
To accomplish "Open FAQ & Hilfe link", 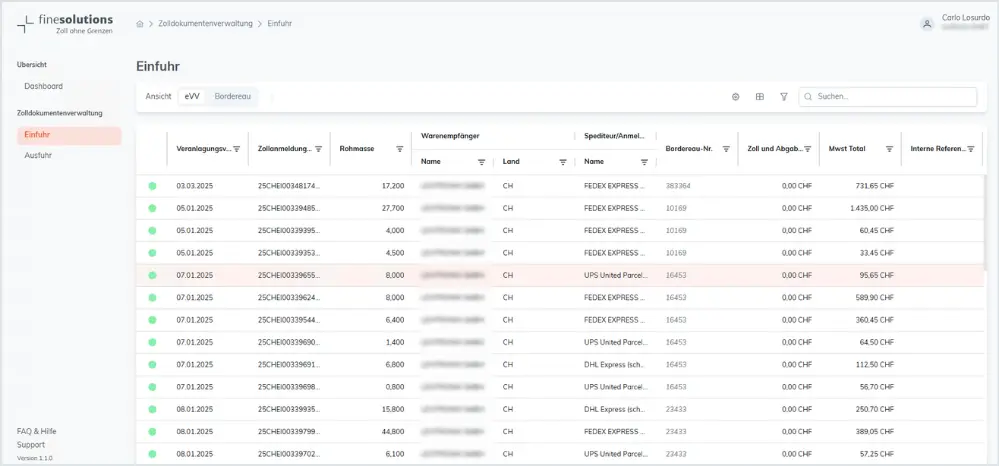I will 36,431.
